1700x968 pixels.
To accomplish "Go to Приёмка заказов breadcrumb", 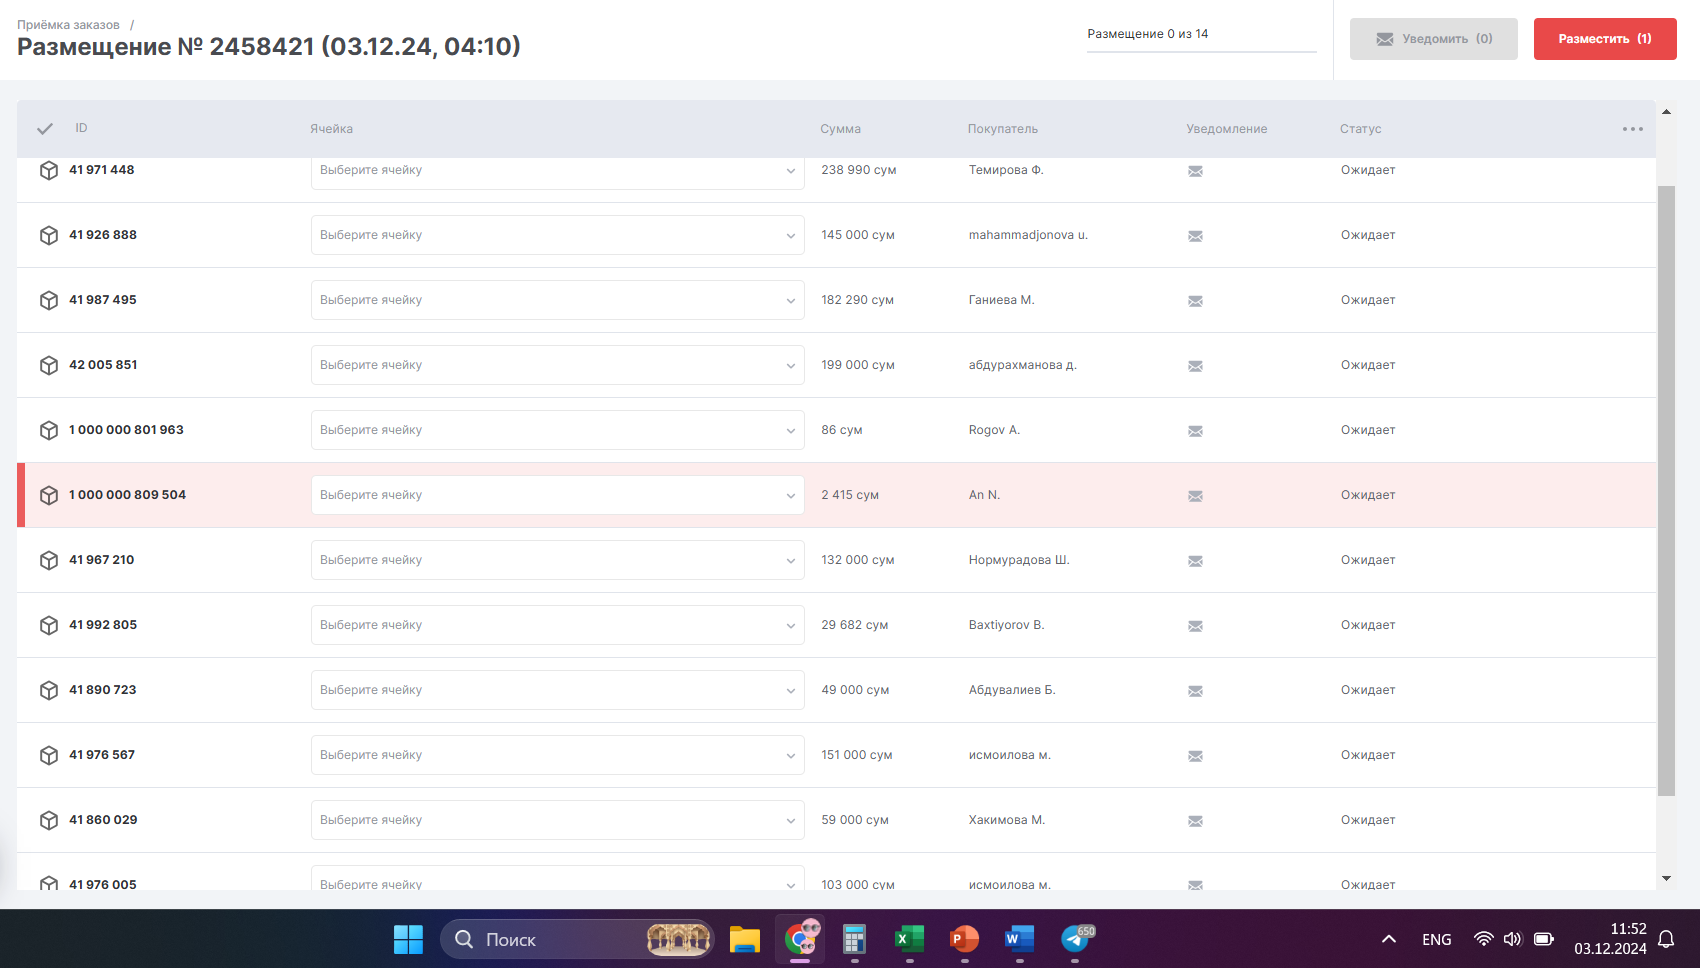I will (68, 25).
